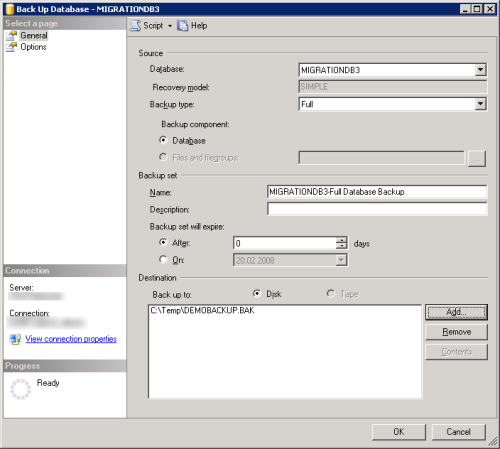Click the Script toolbar icon
The height and width of the screenshot is (449, 500).
[135, 26]
